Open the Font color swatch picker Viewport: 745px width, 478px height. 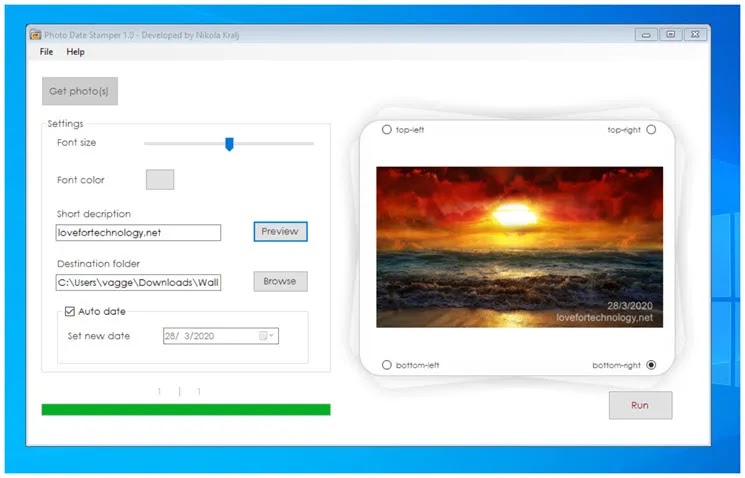[160, 180]
